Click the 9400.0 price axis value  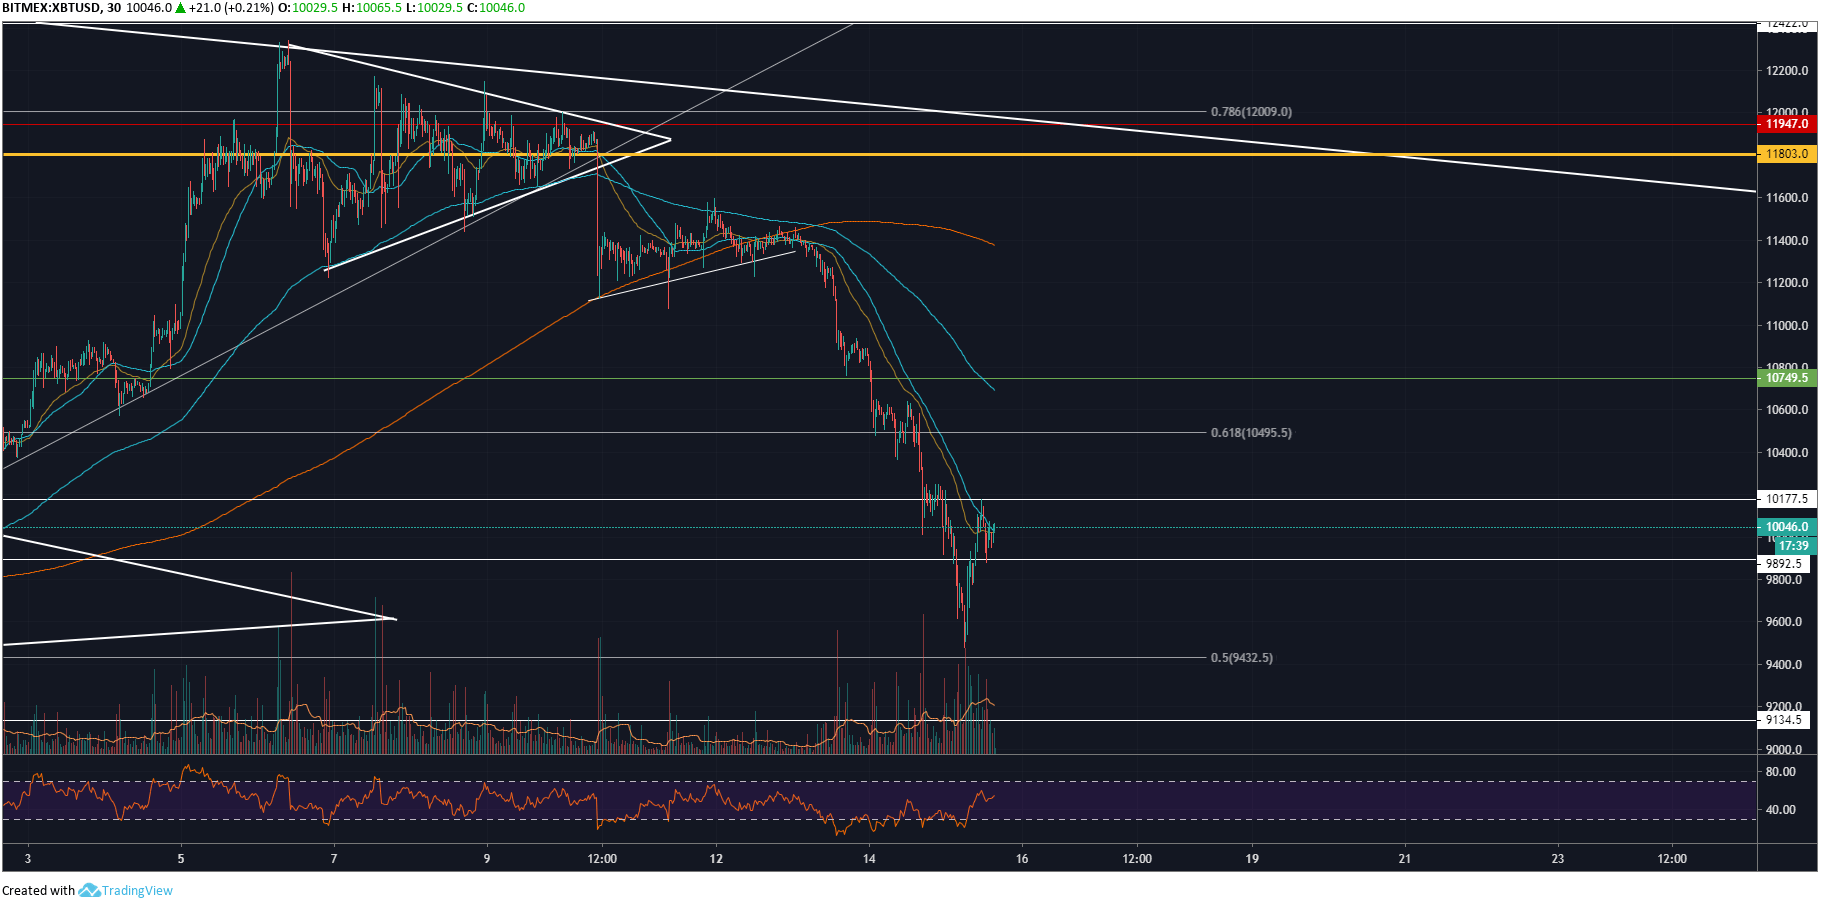[x=1784, y=665]
